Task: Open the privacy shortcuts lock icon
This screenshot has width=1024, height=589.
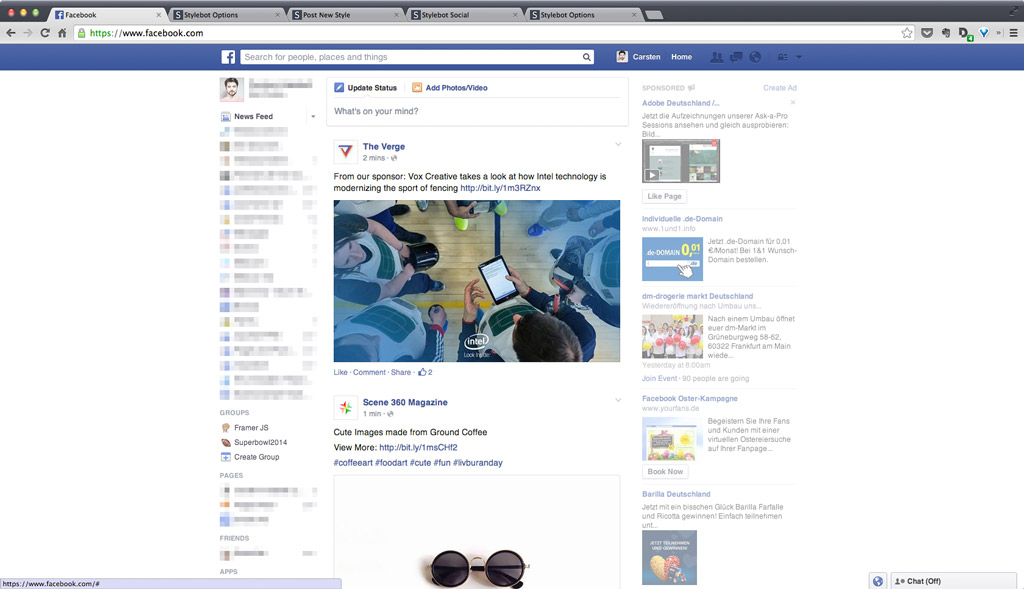Action: 782,57
